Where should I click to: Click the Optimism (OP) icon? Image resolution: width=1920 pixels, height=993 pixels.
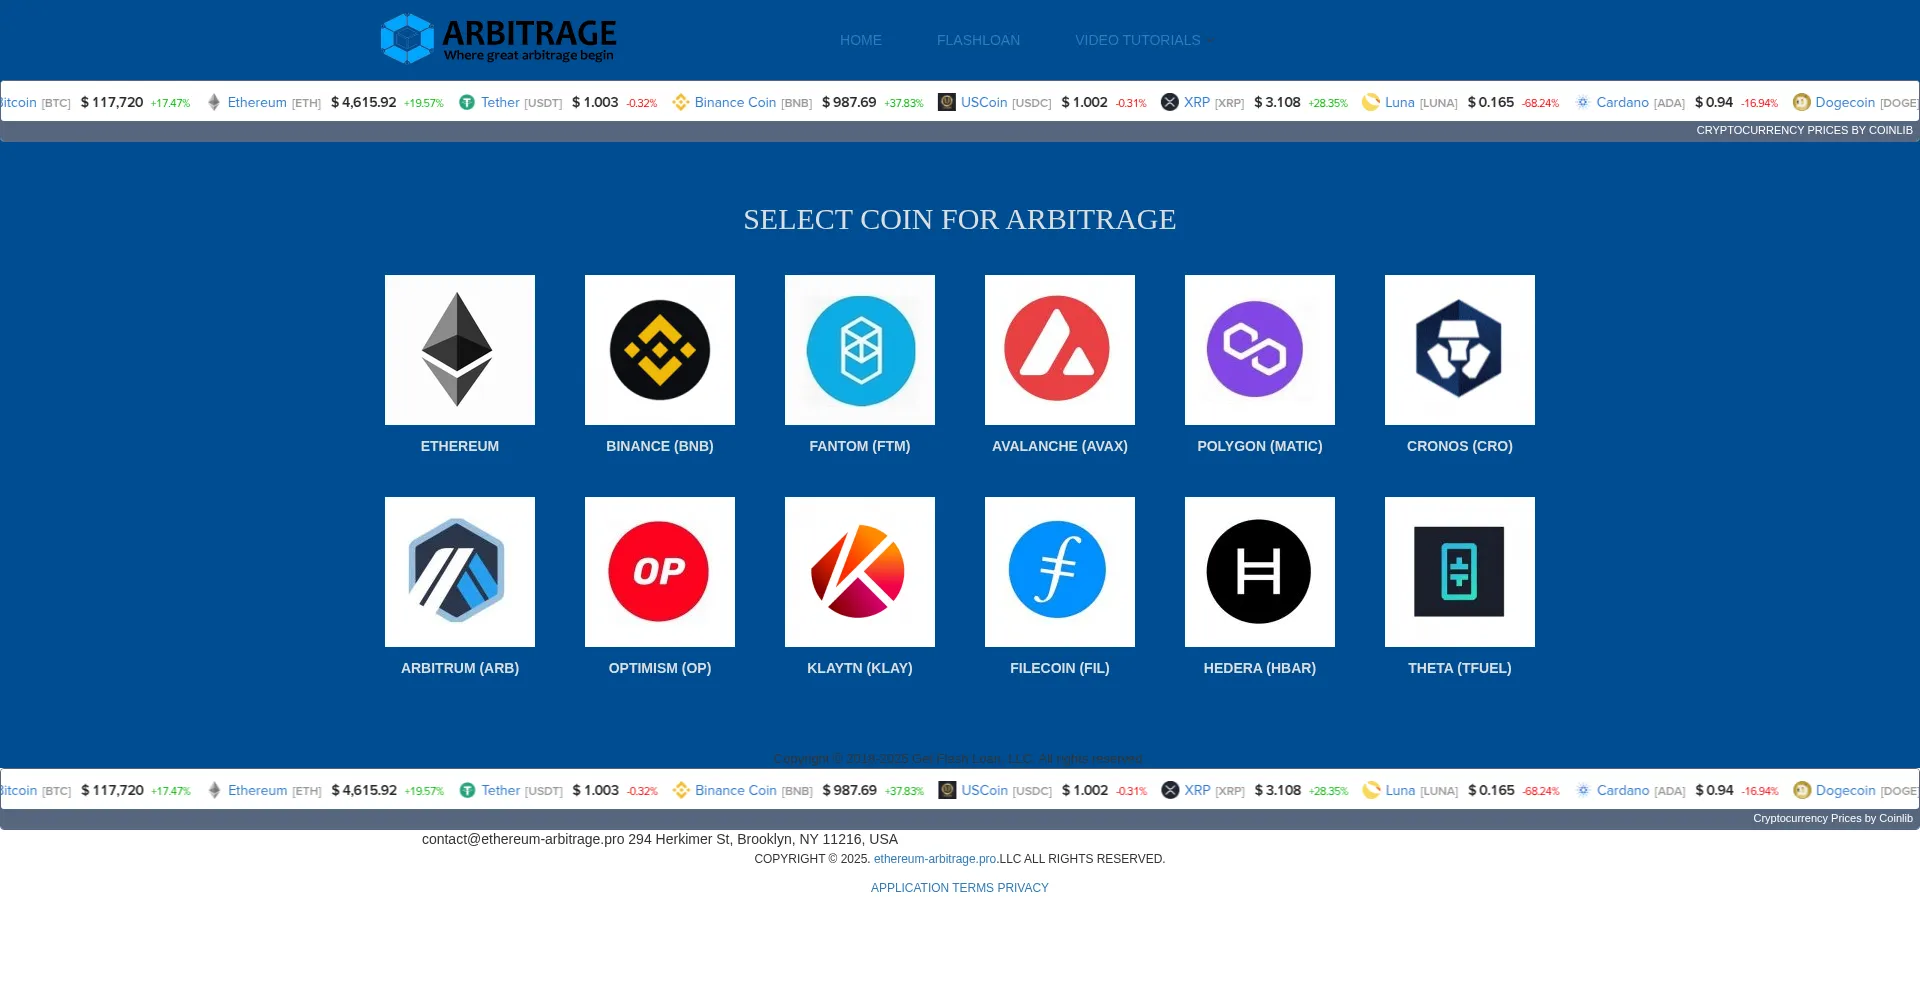pos(659,571)
